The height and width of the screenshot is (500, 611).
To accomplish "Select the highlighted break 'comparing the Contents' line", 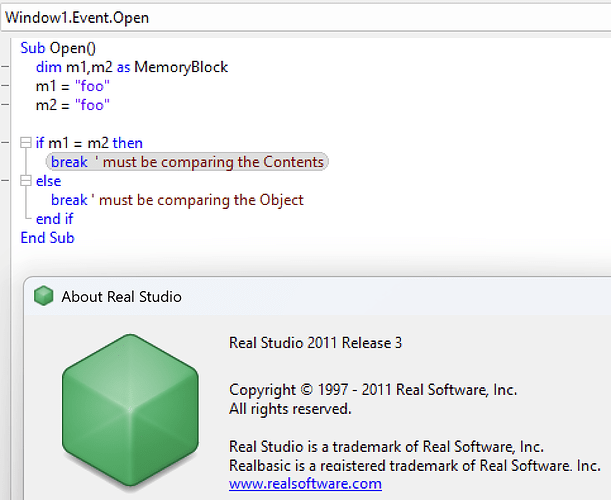I will point(187,162).
